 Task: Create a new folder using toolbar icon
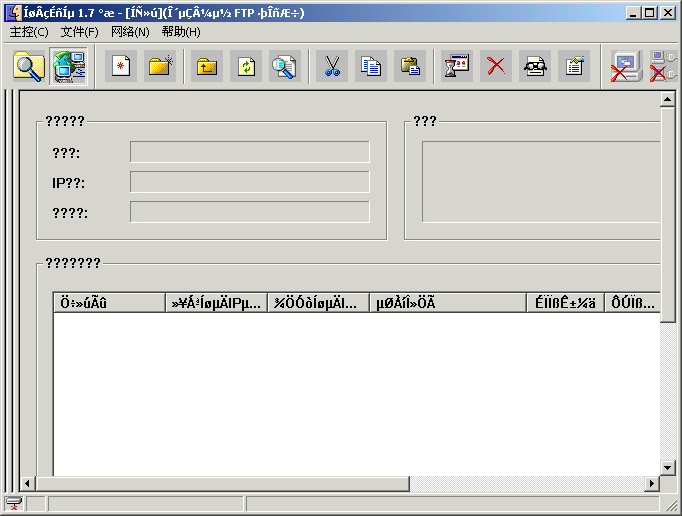[x=160, y=67]
